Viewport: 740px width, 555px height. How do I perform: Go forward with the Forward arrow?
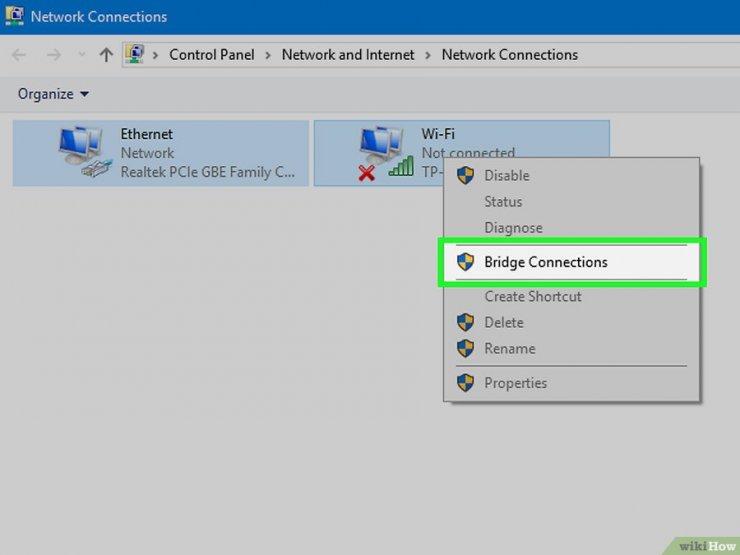[x=54, y=55]
